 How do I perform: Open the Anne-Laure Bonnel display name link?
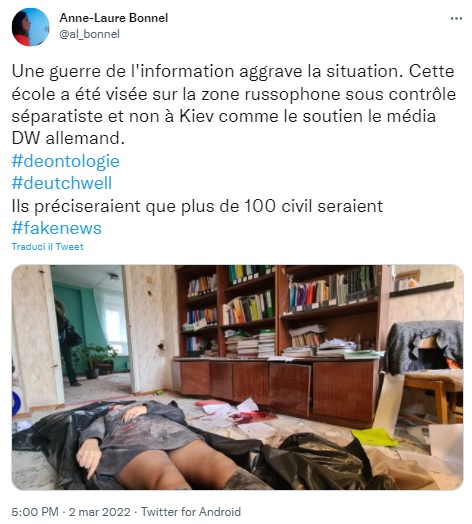tap(114, 18)
